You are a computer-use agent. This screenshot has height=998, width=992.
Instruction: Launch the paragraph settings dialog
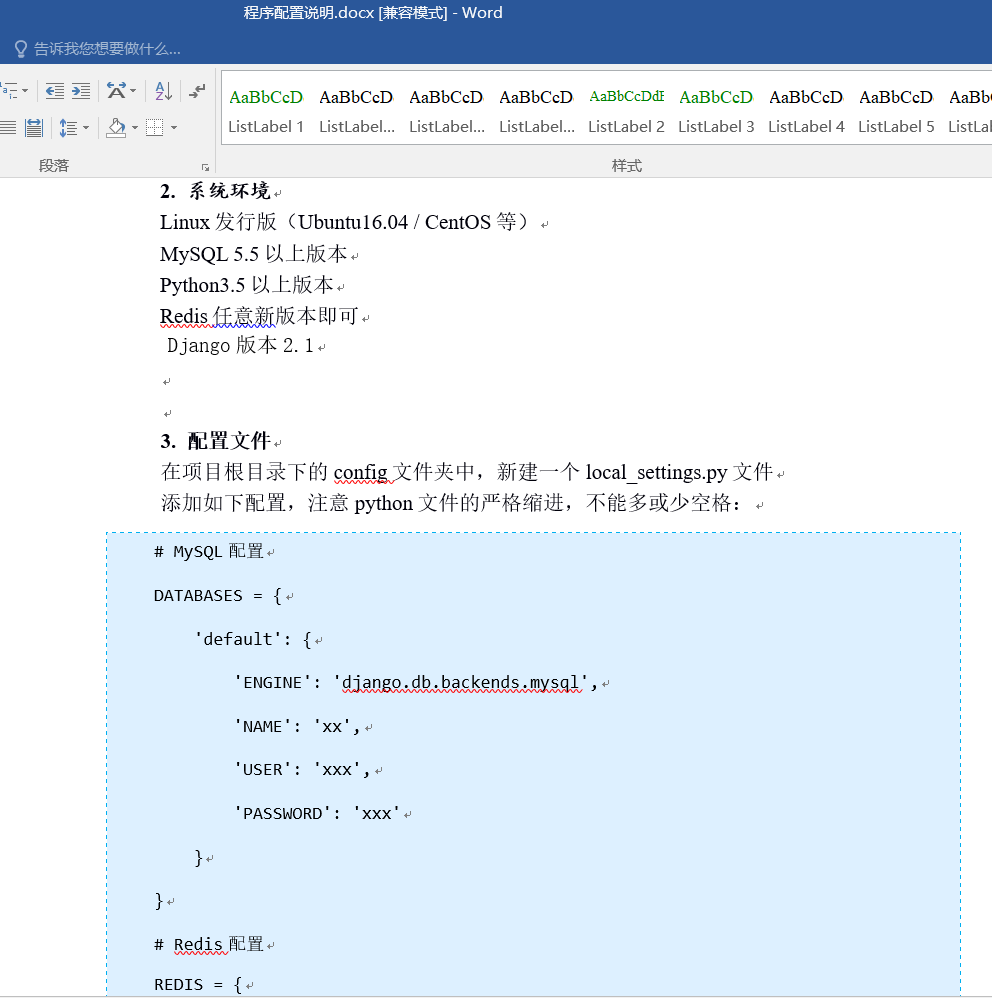point(206,167)
